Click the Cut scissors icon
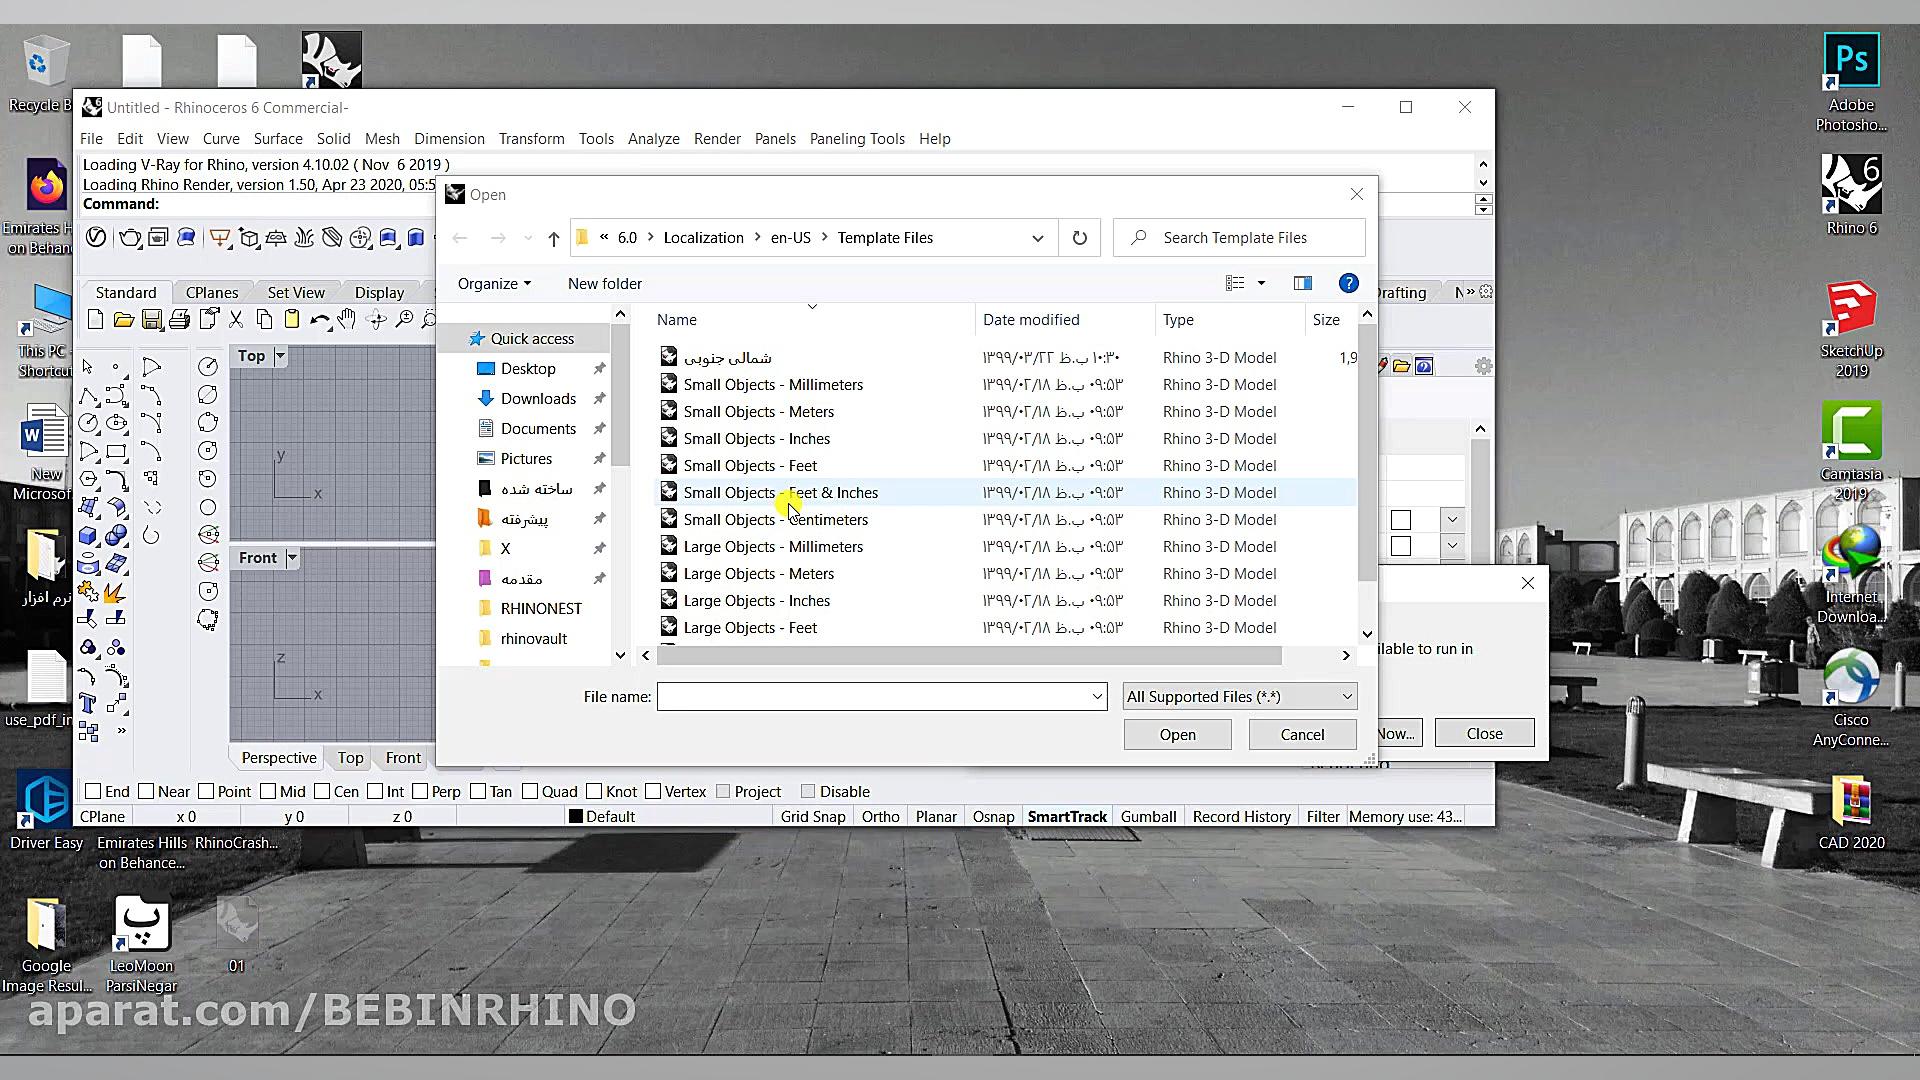Image resolution: width=1920 pixels, height=1080 pixels. [x=236, y=320]
